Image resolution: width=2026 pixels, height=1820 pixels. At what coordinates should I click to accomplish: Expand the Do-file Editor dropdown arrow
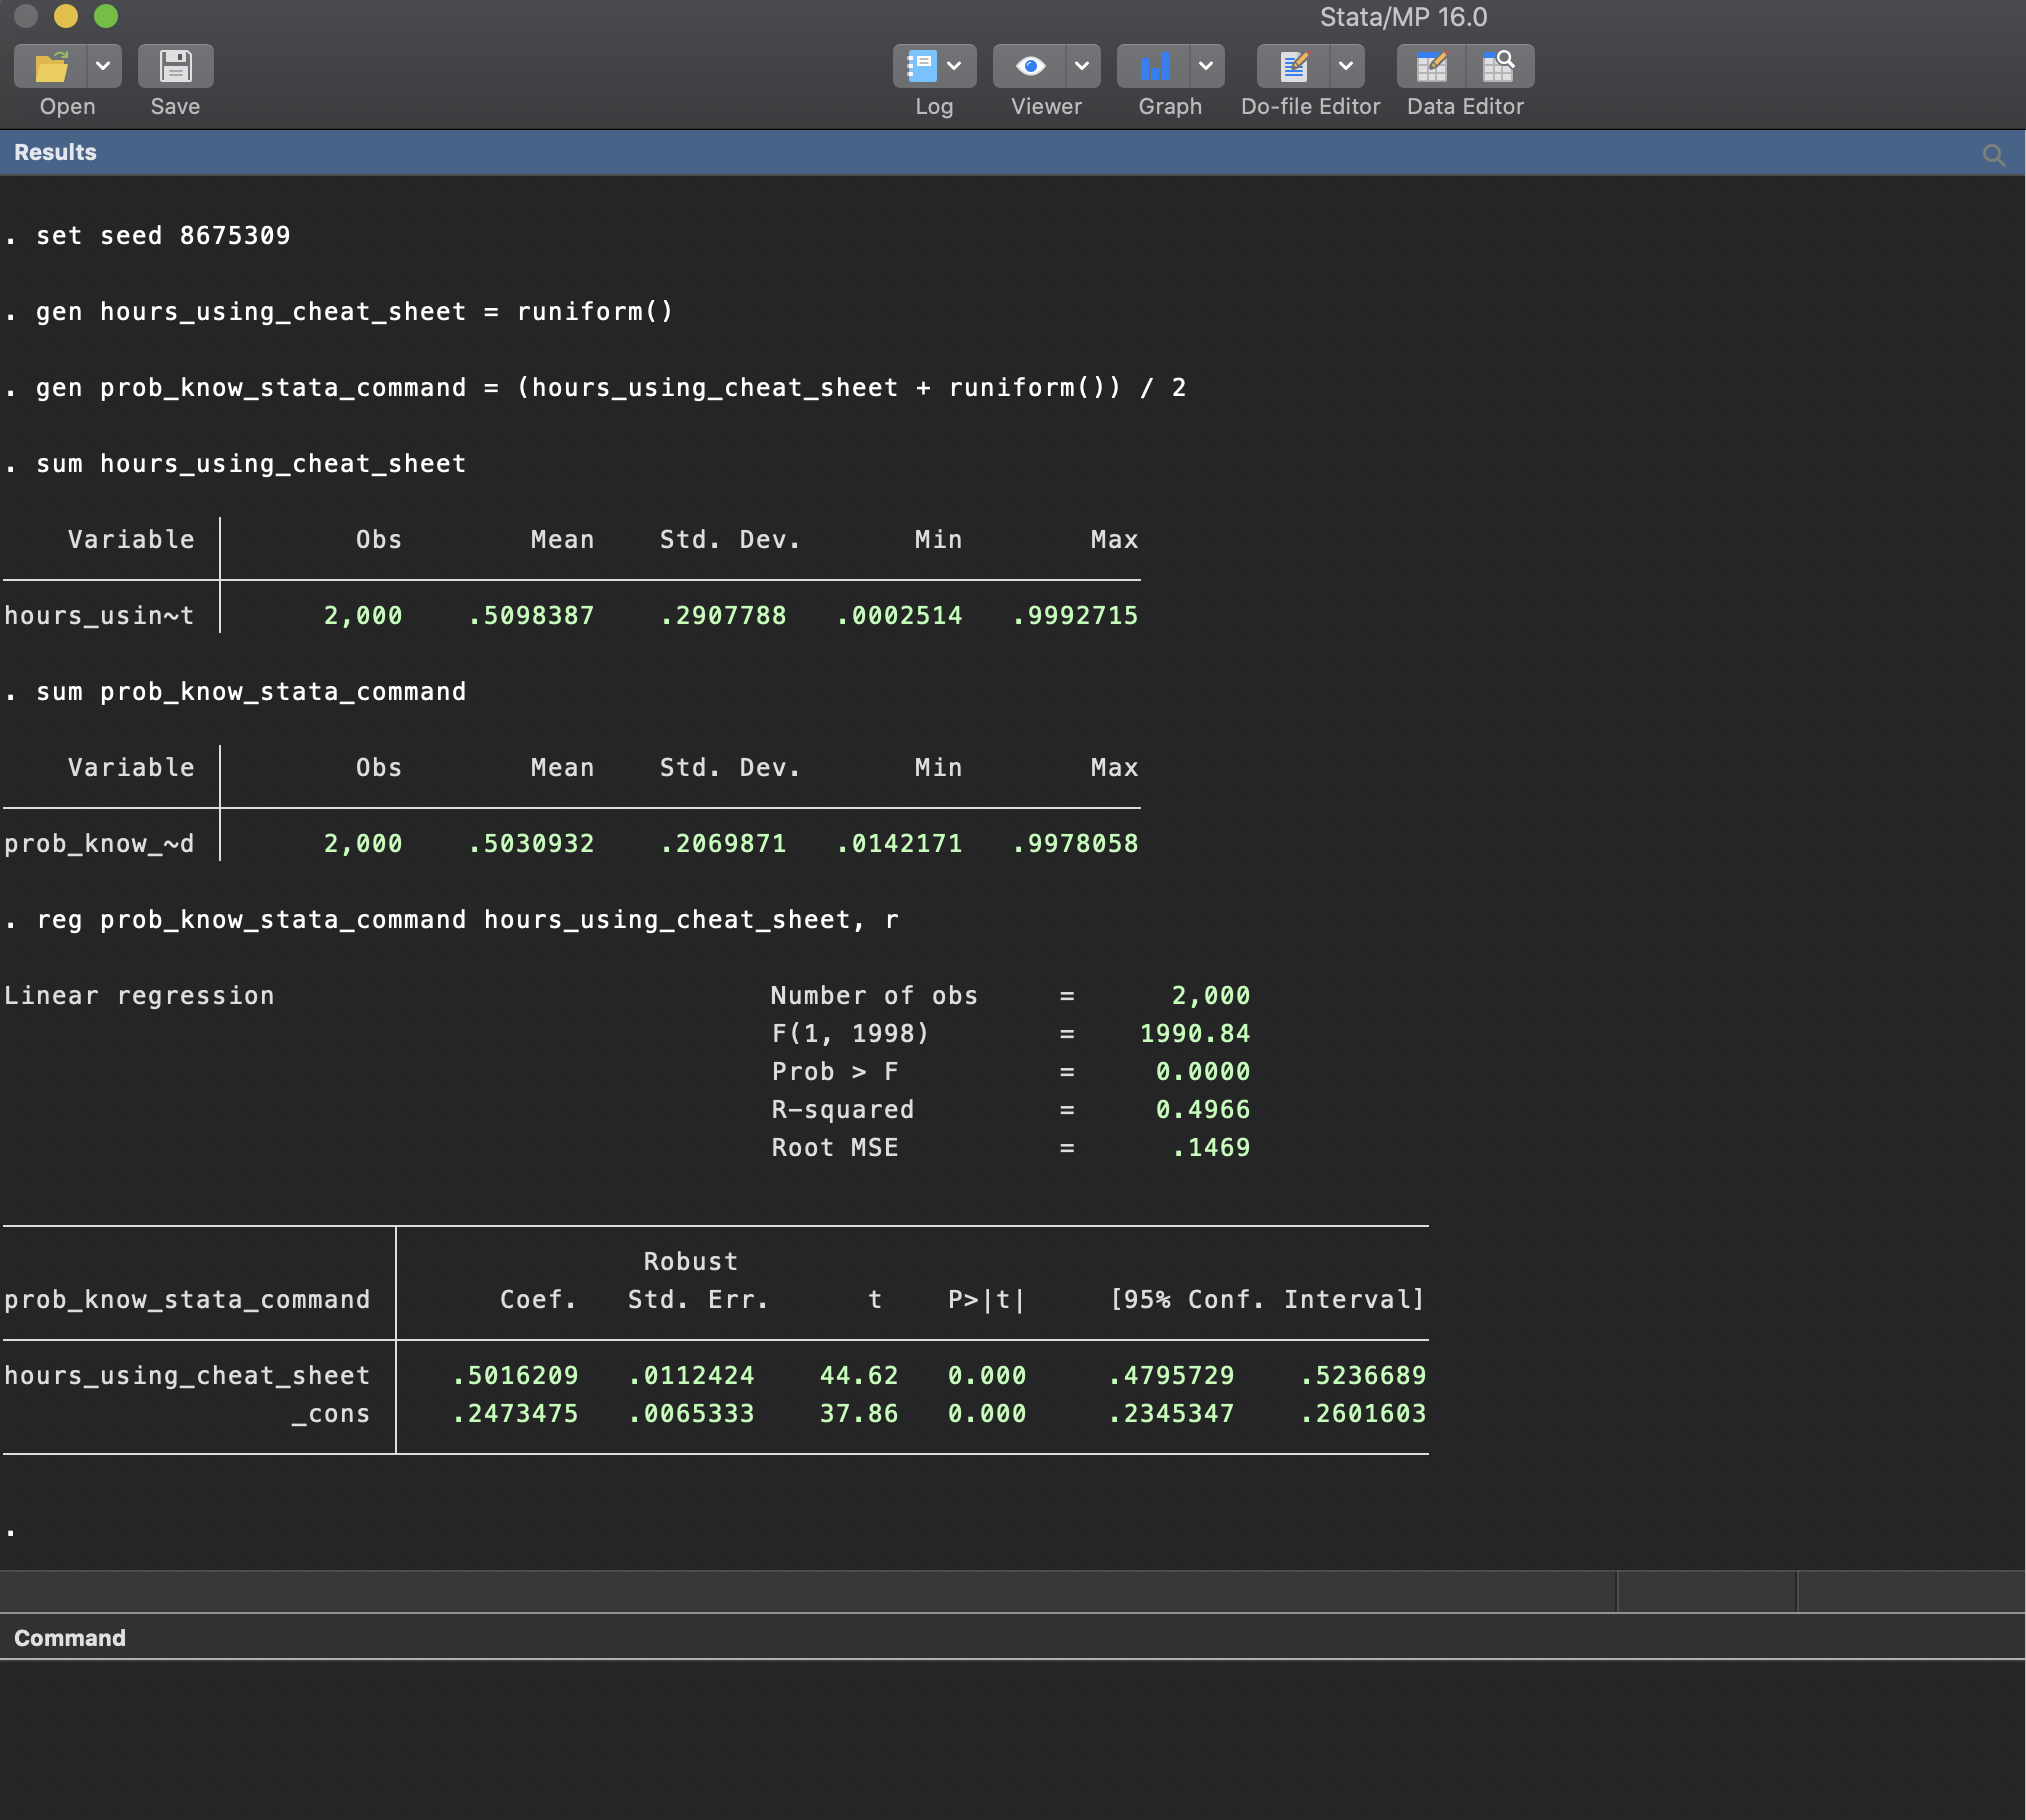(1346, 67)
